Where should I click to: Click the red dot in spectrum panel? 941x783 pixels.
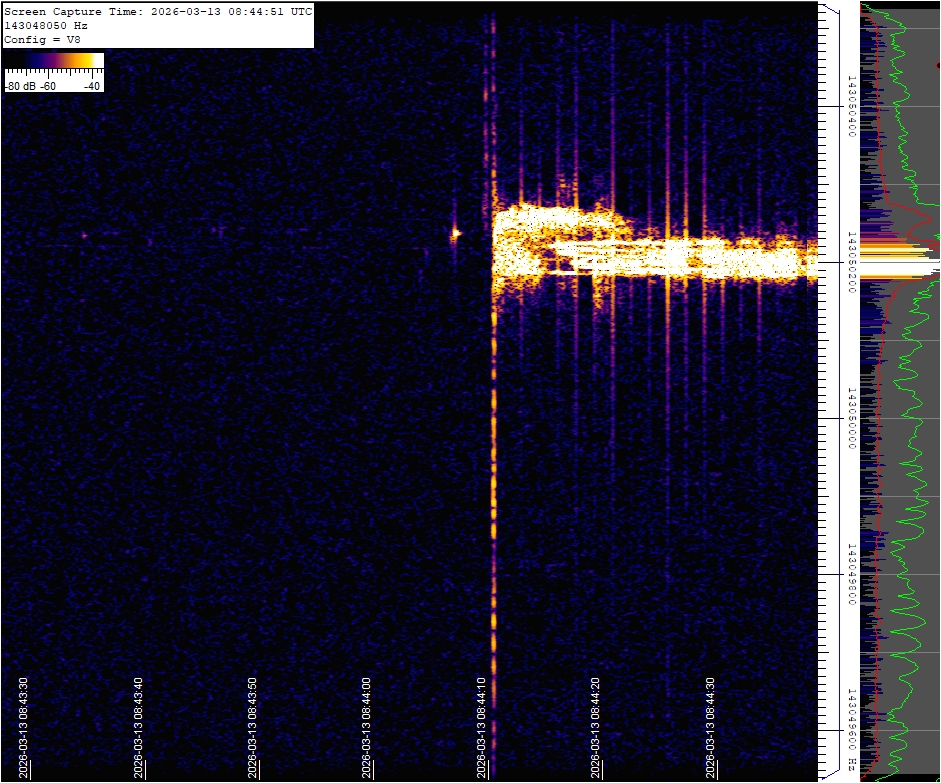(x=937, y=65)
